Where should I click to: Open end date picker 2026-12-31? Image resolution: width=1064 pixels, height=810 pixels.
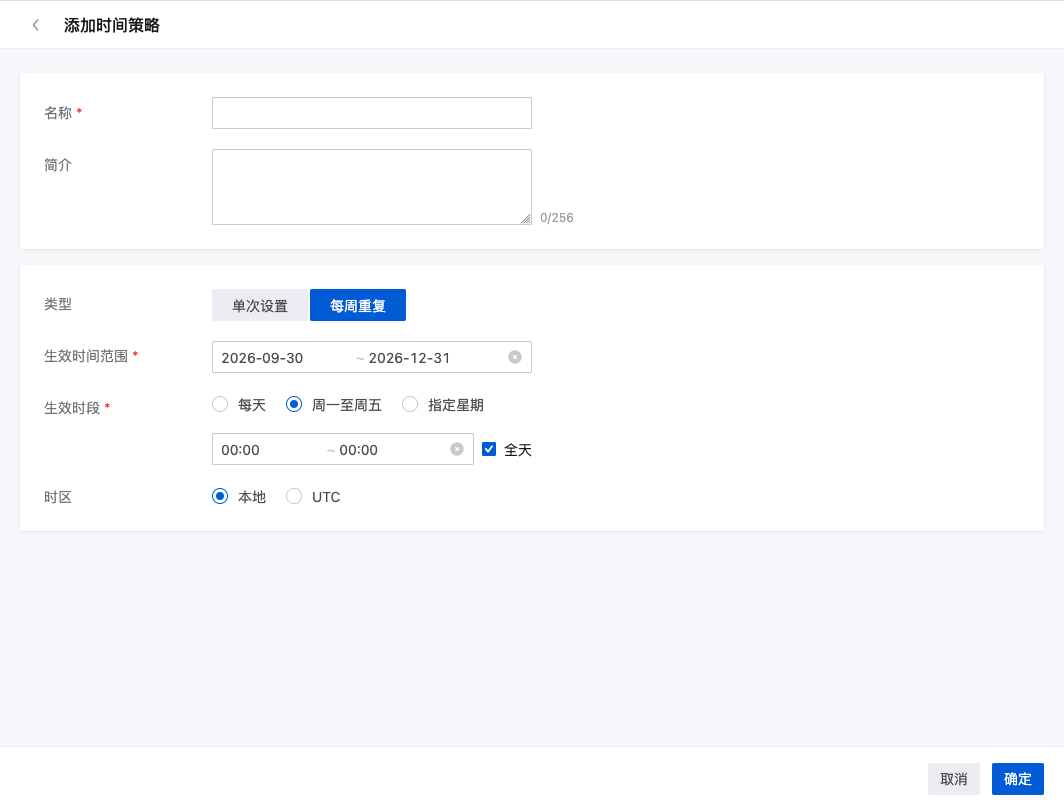click(x=409, y=358)
